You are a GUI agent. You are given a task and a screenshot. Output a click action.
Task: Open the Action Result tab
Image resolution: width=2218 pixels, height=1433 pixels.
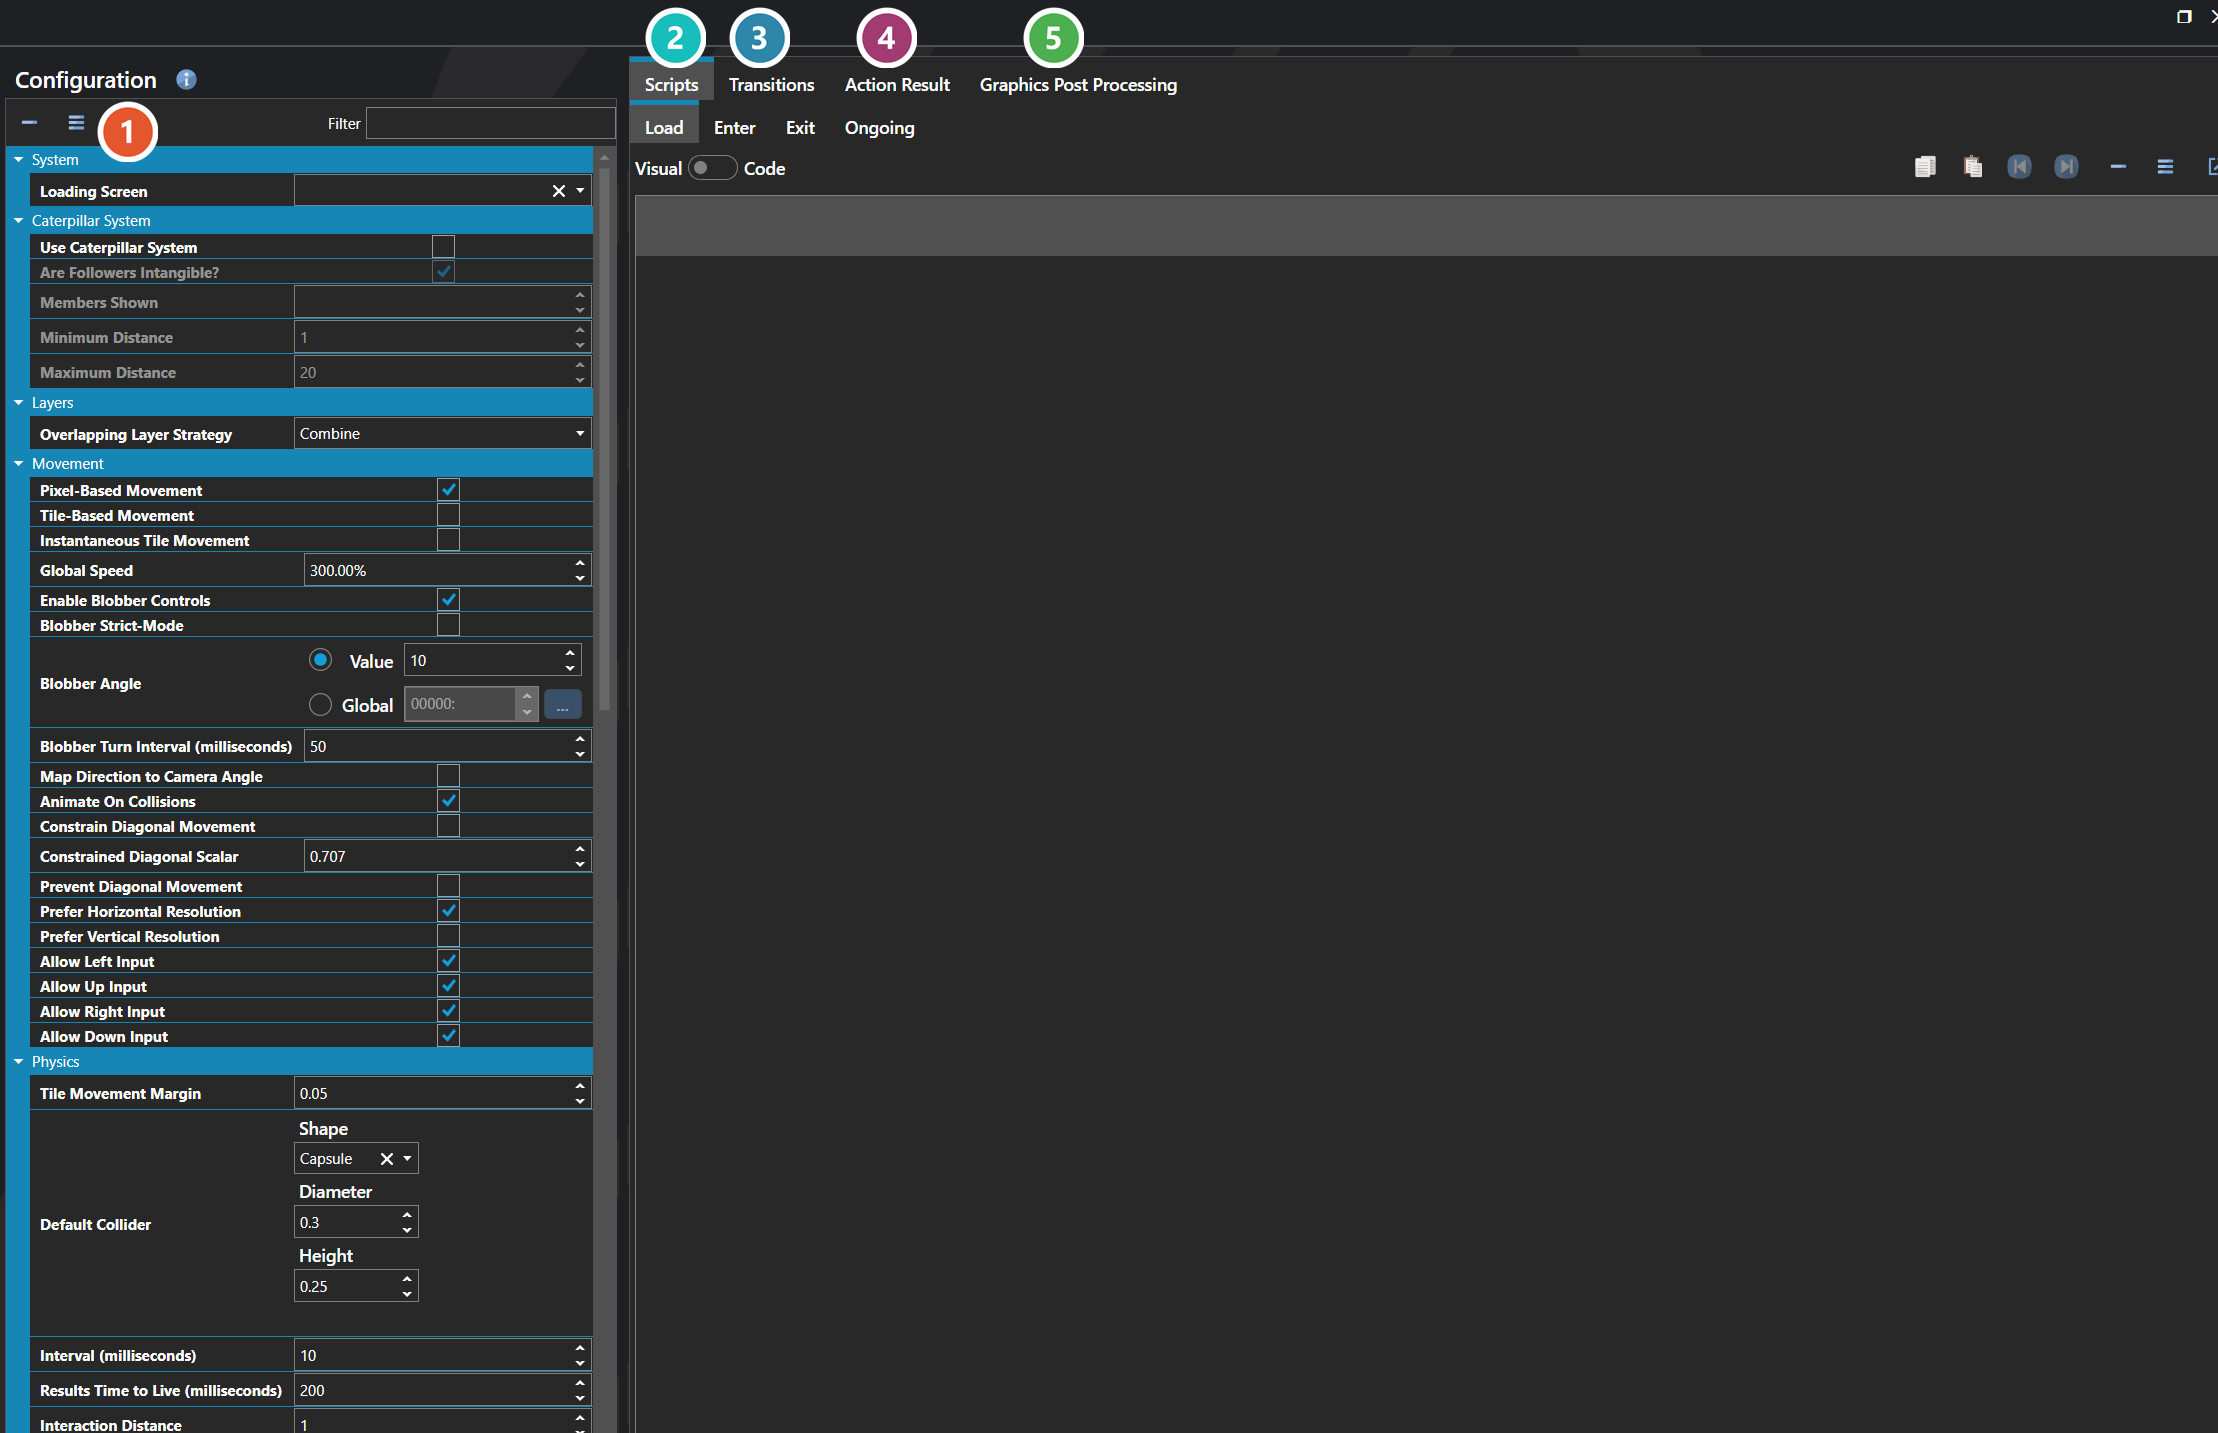(x=897, y=85)
